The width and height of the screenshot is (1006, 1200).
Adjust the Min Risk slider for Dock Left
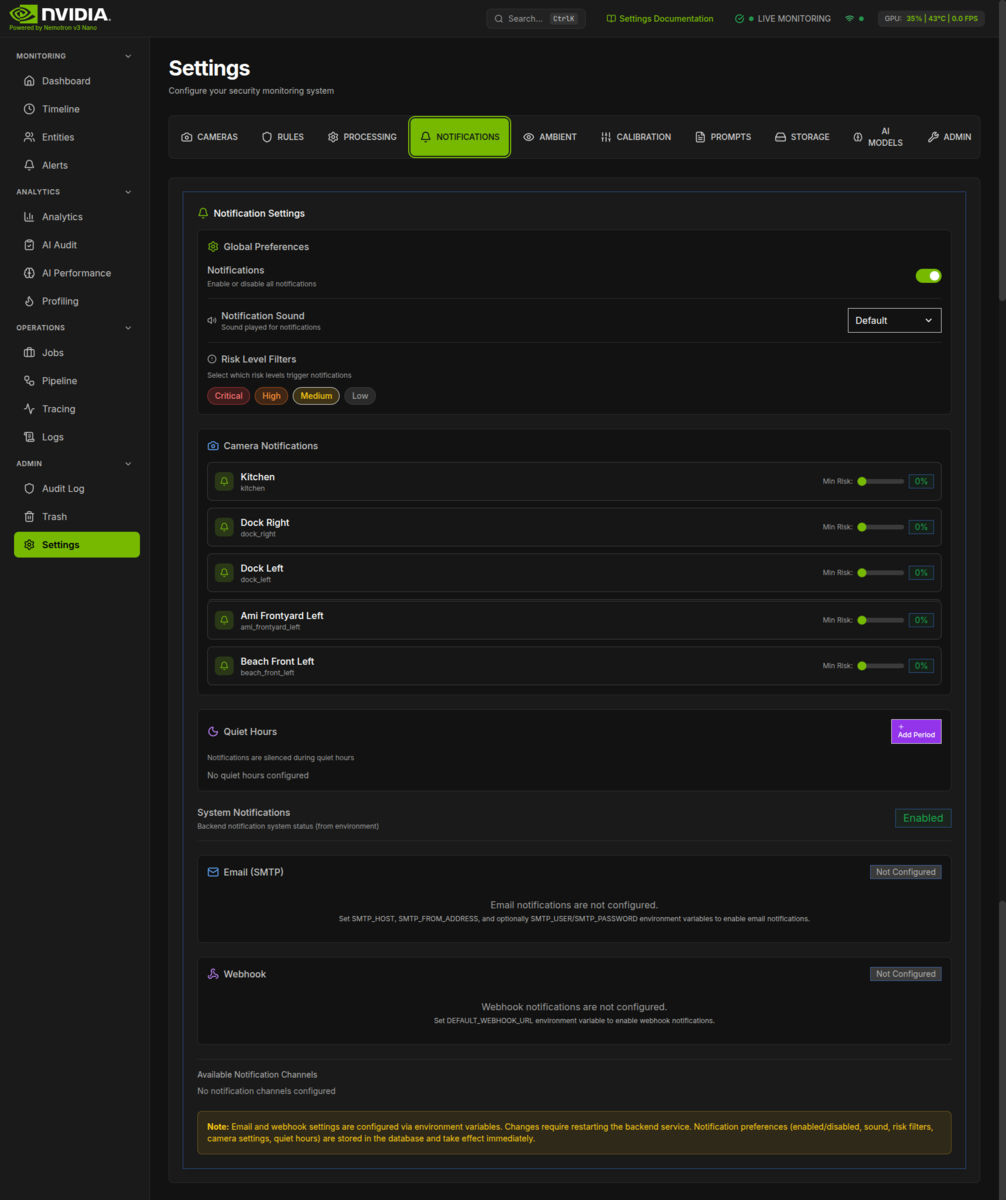pyautogui.click(x=880, y=572)
